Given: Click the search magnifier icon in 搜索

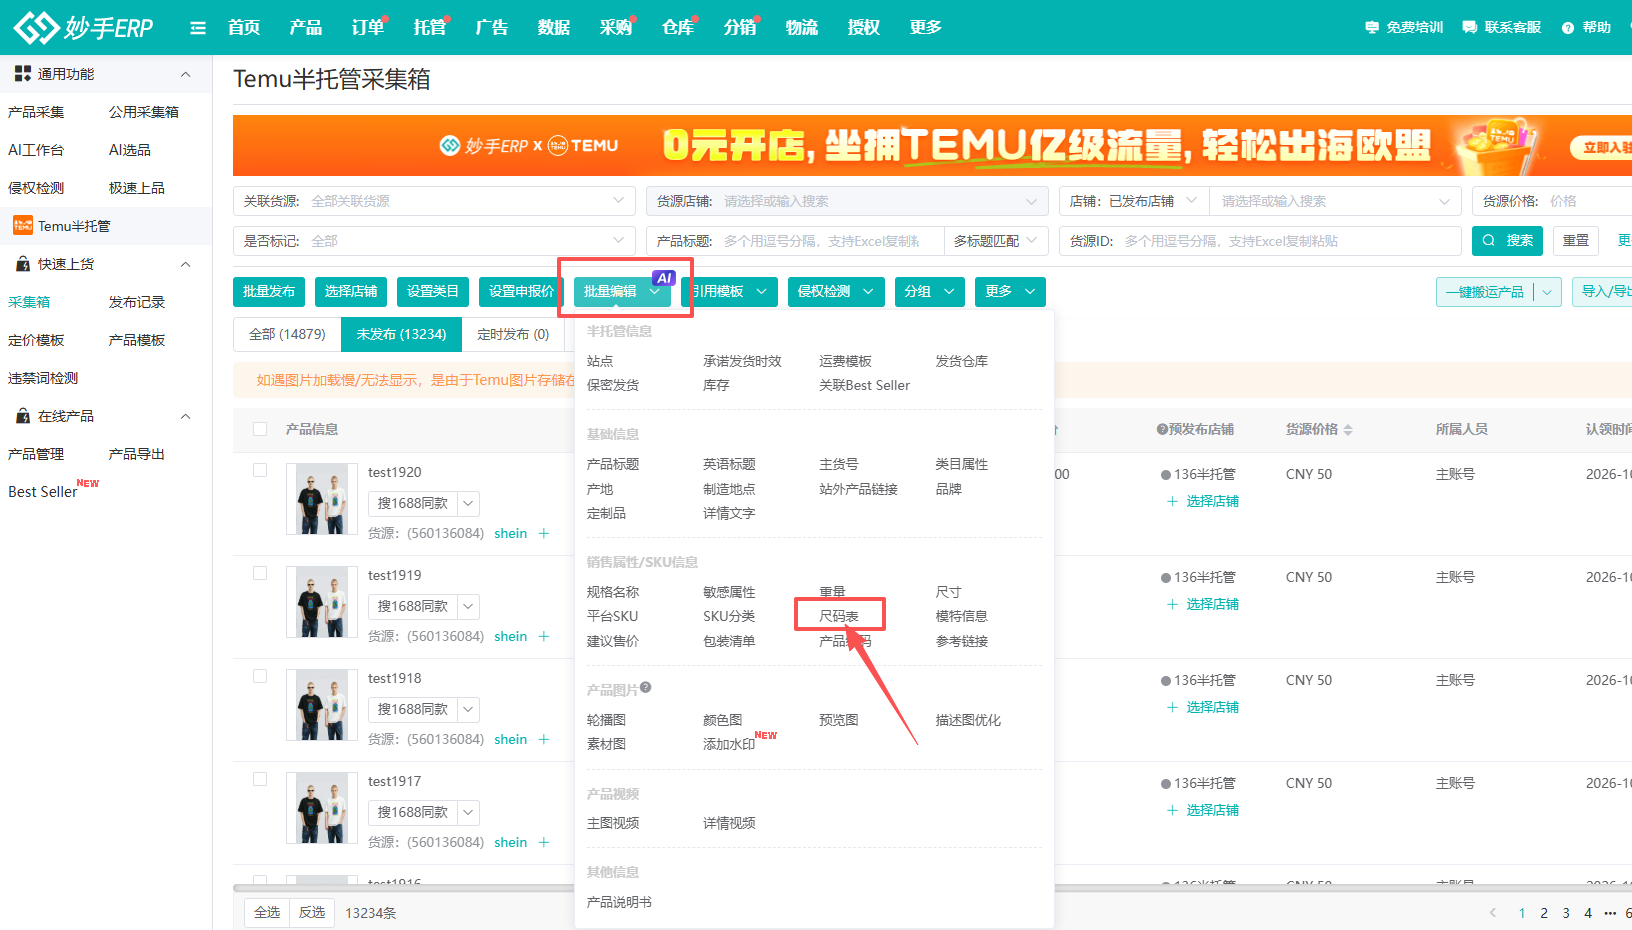Looking at the screenshot, I should pyautogui.click(x=1489, y=241).
